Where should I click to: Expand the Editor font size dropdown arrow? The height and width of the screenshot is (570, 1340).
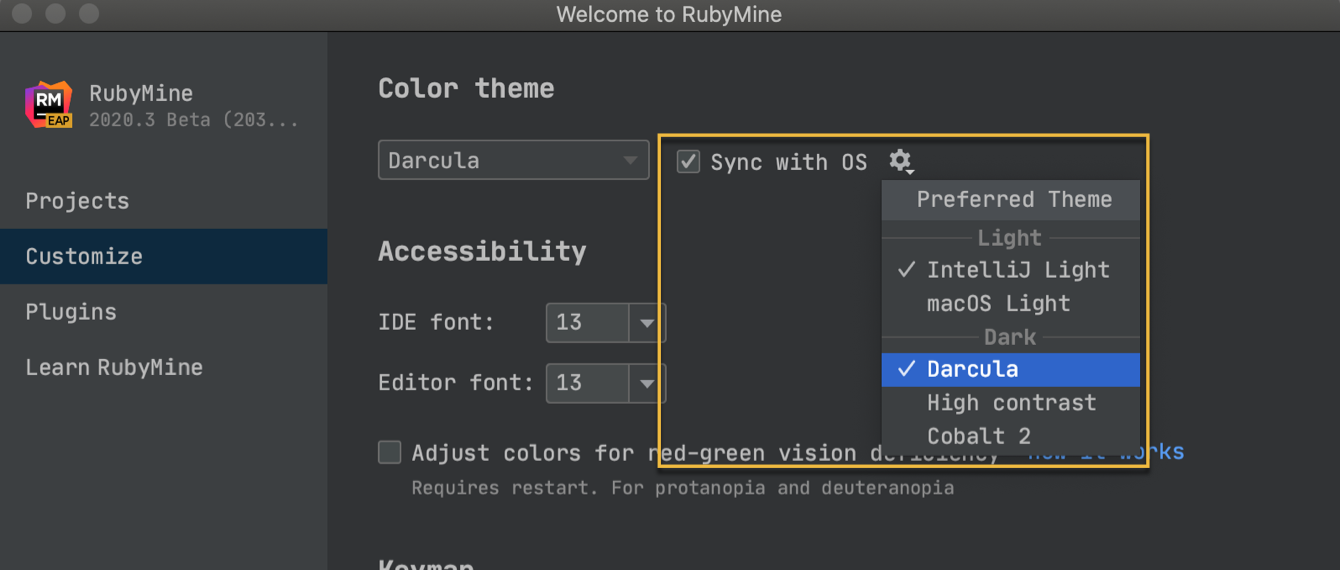(x=647, y=383)
